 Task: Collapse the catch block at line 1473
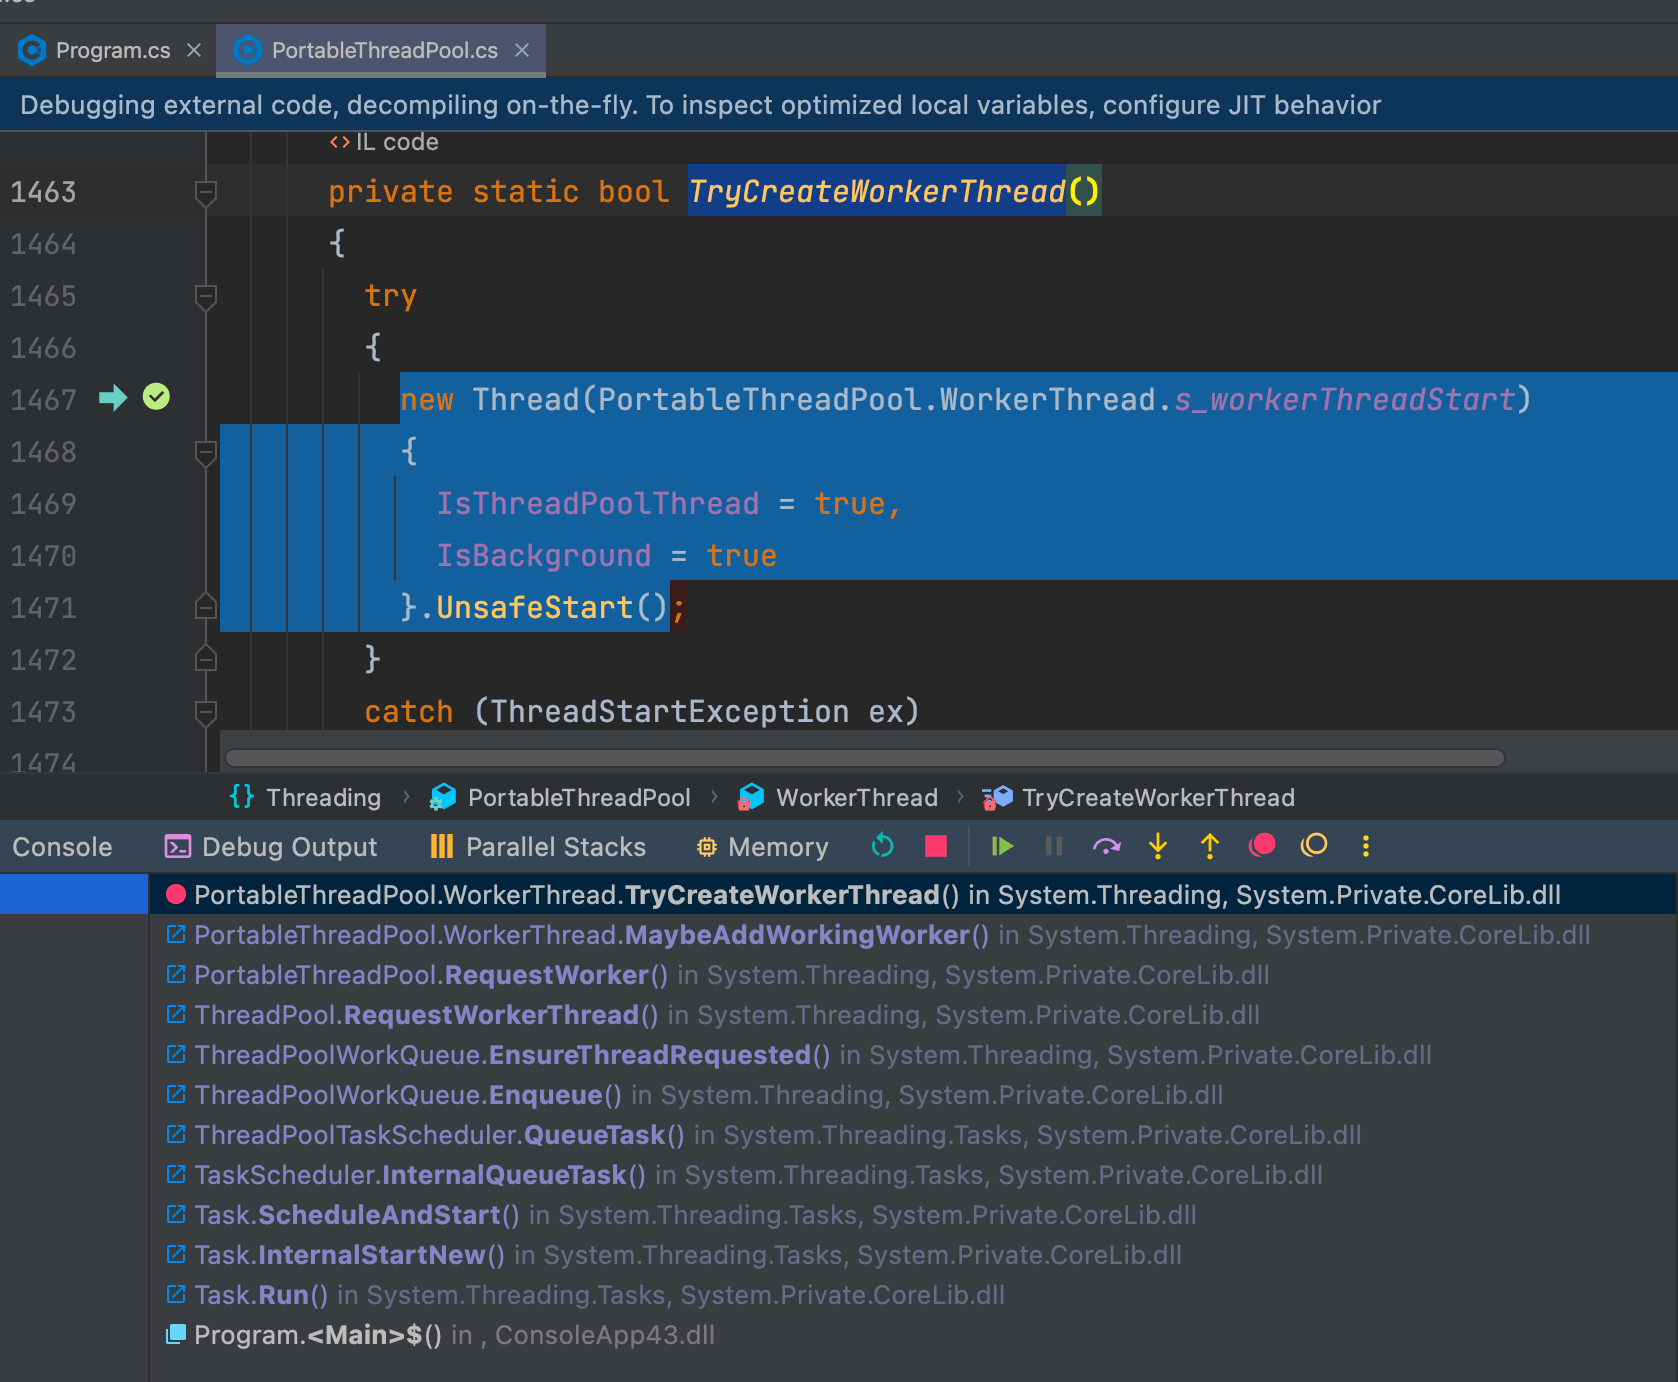click(206, 712)
